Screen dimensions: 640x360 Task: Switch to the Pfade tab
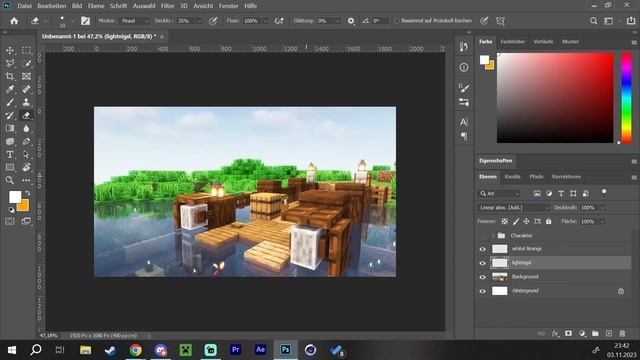tap(536, 177)
